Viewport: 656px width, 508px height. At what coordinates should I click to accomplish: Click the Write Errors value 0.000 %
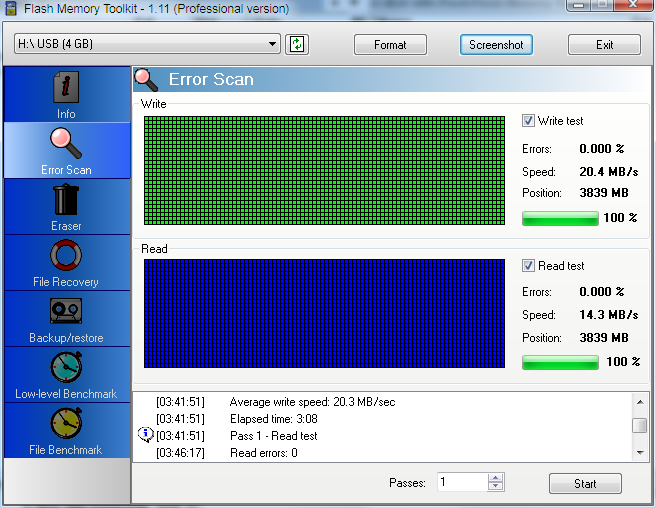[x=602, y=149]
